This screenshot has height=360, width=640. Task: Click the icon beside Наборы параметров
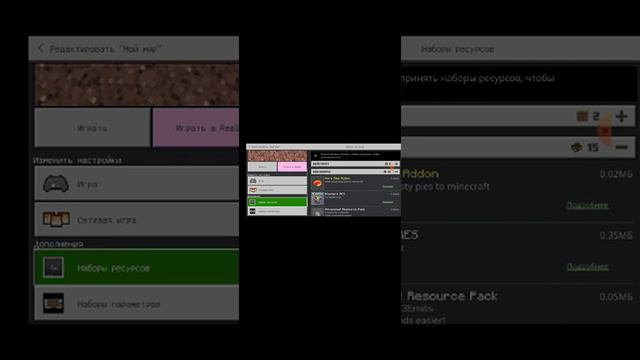53,303
